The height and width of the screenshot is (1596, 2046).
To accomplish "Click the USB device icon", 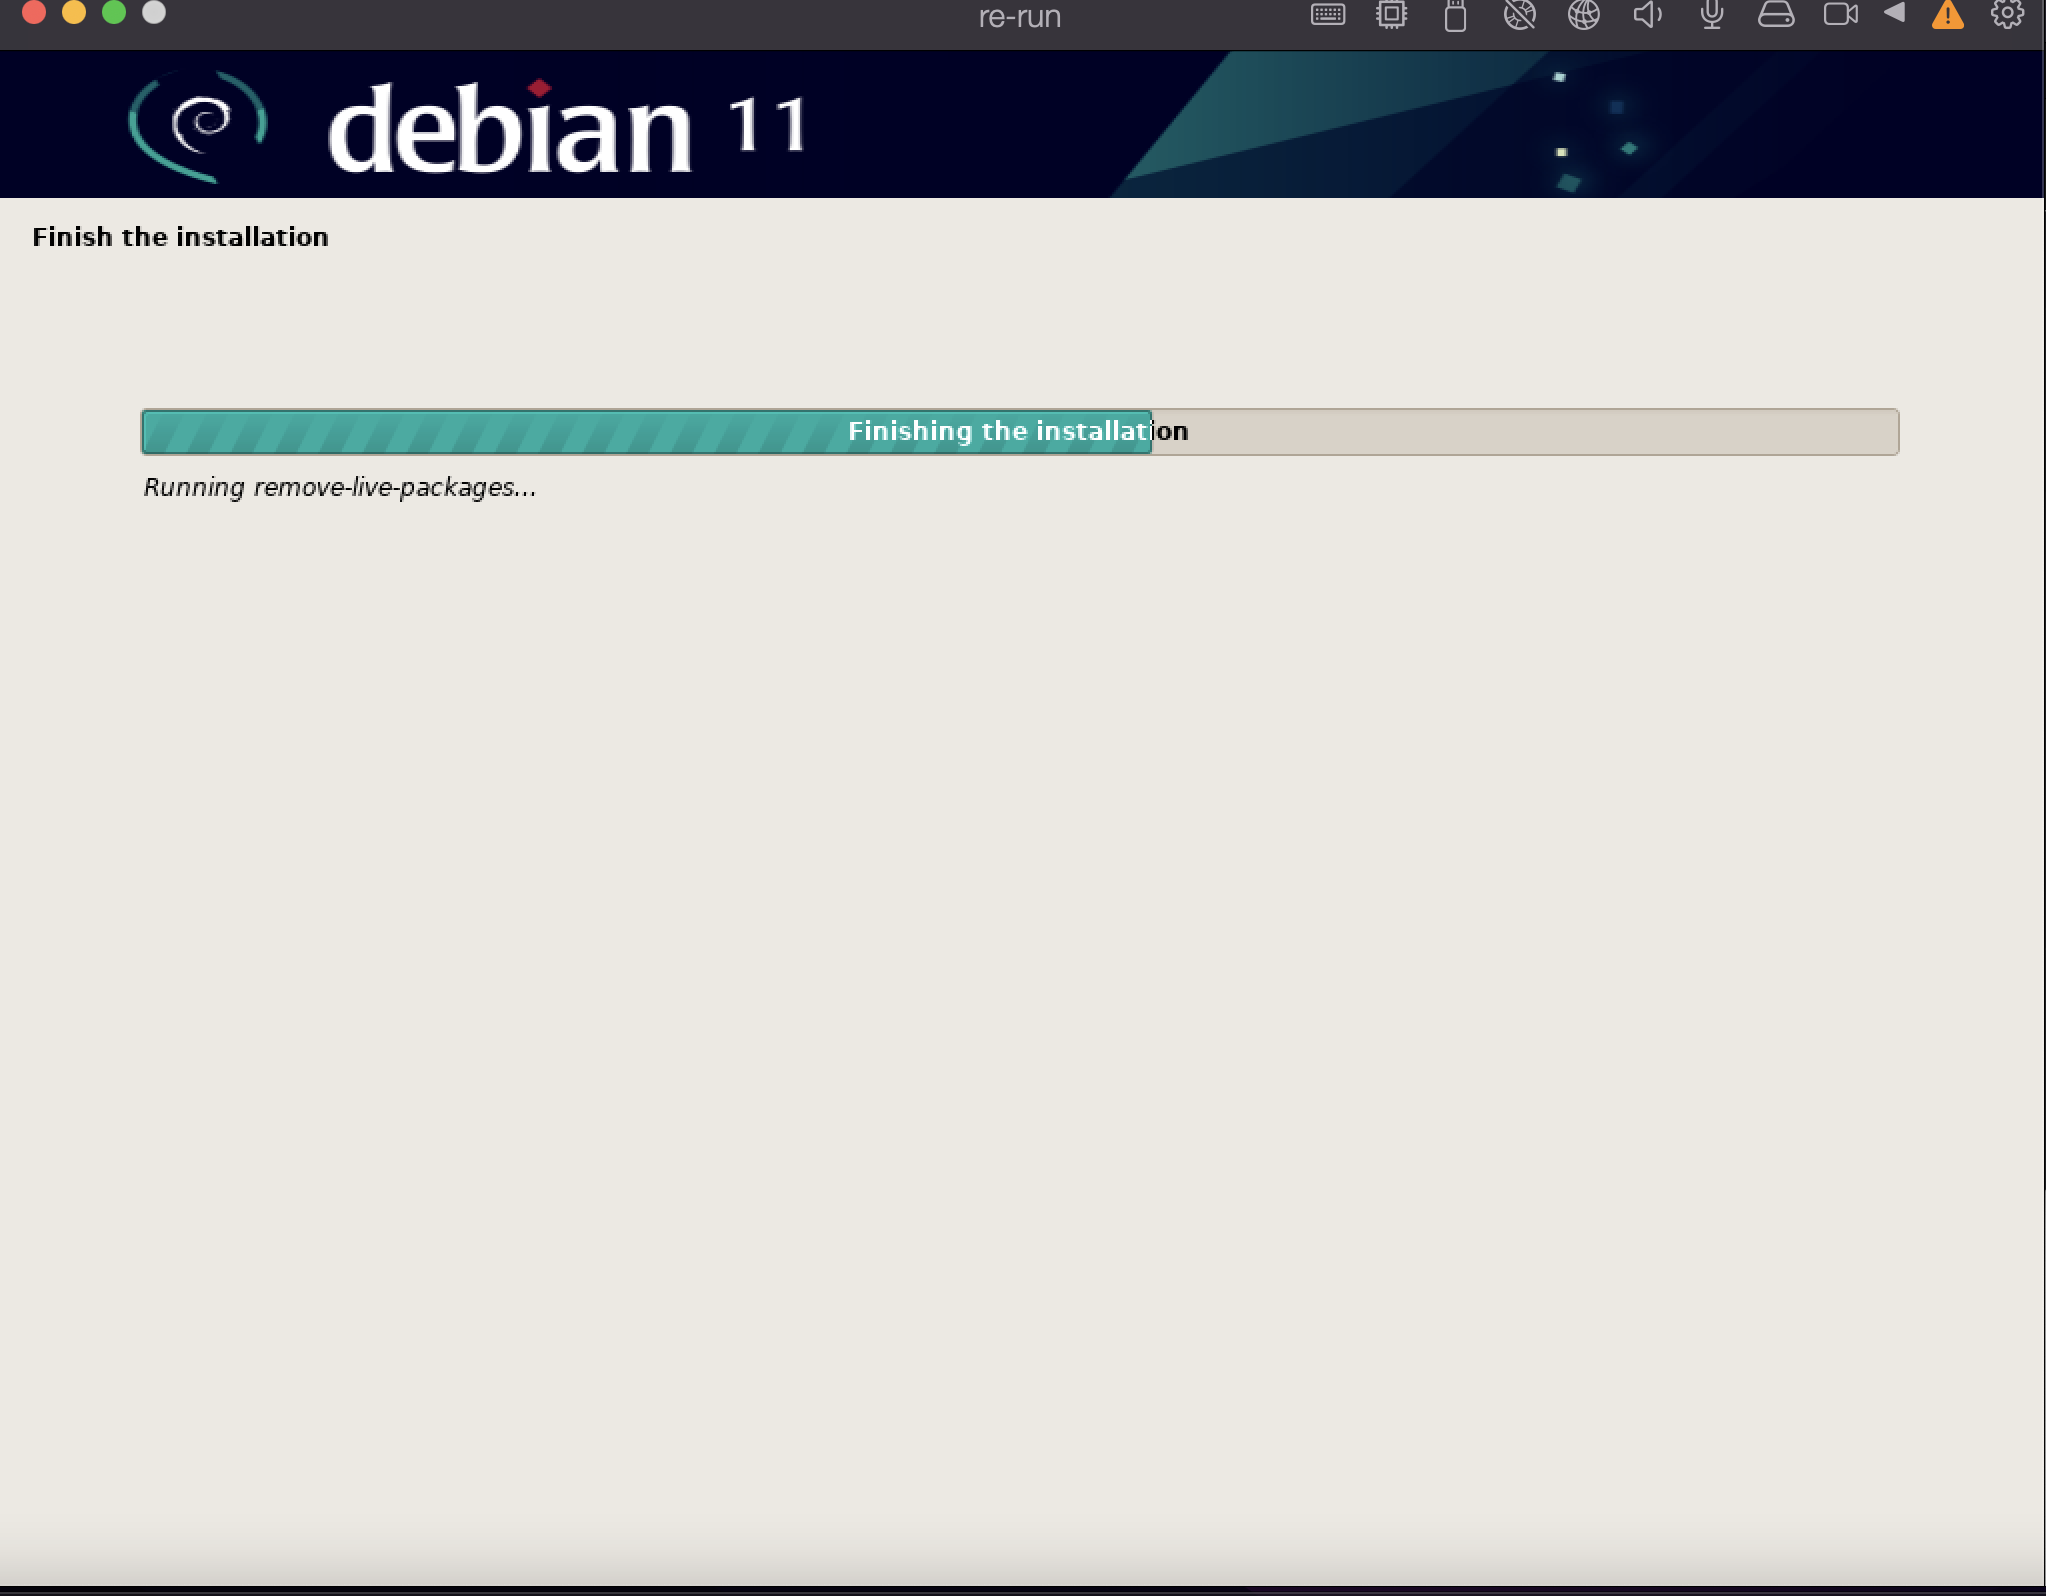I will [1455, 16].
